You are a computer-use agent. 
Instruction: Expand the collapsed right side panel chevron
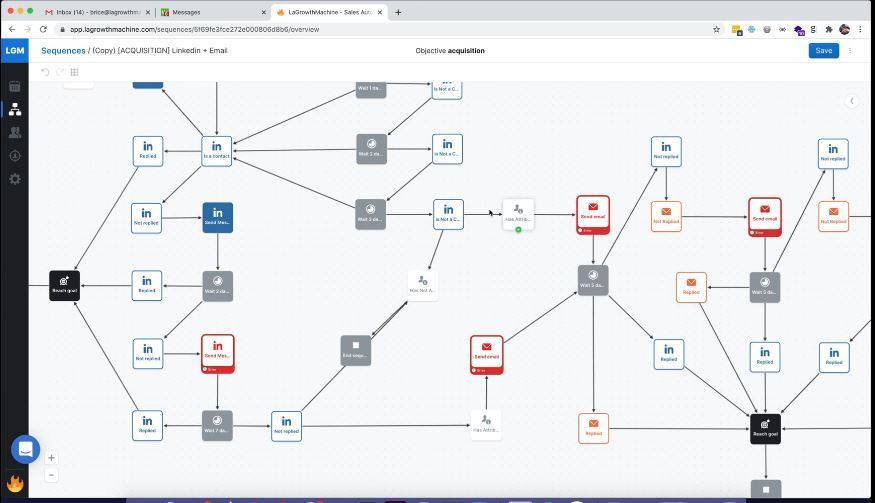(x=852, y=101)
